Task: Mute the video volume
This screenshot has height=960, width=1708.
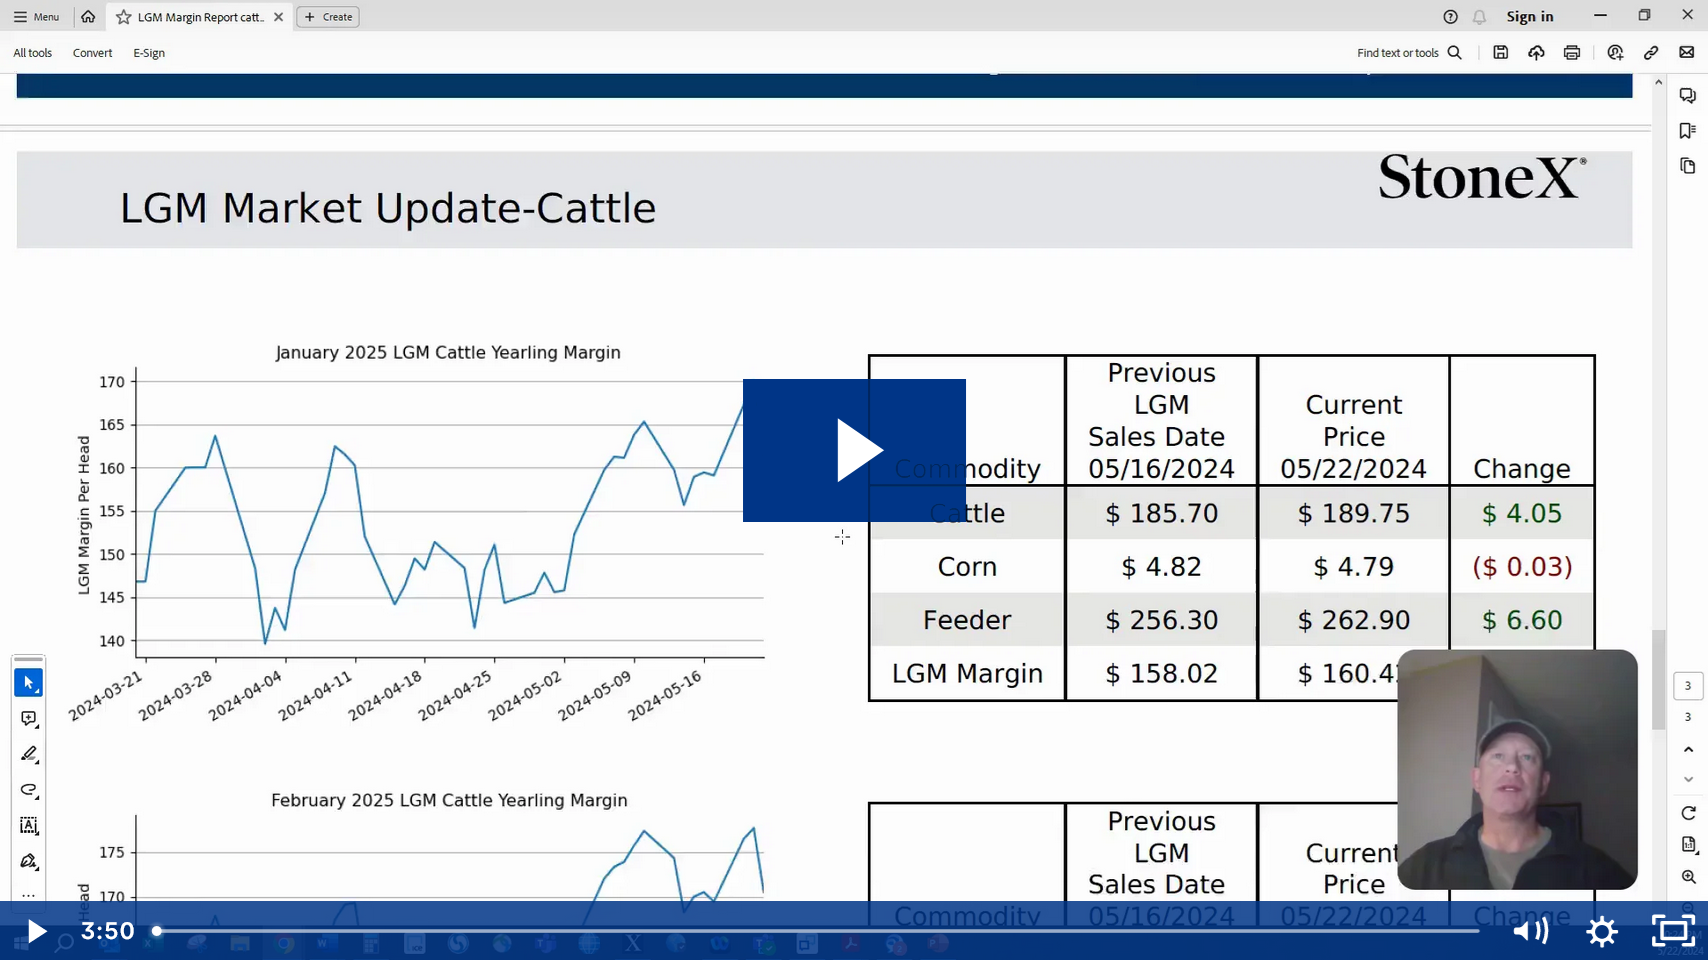Action: coord(1530,931)
